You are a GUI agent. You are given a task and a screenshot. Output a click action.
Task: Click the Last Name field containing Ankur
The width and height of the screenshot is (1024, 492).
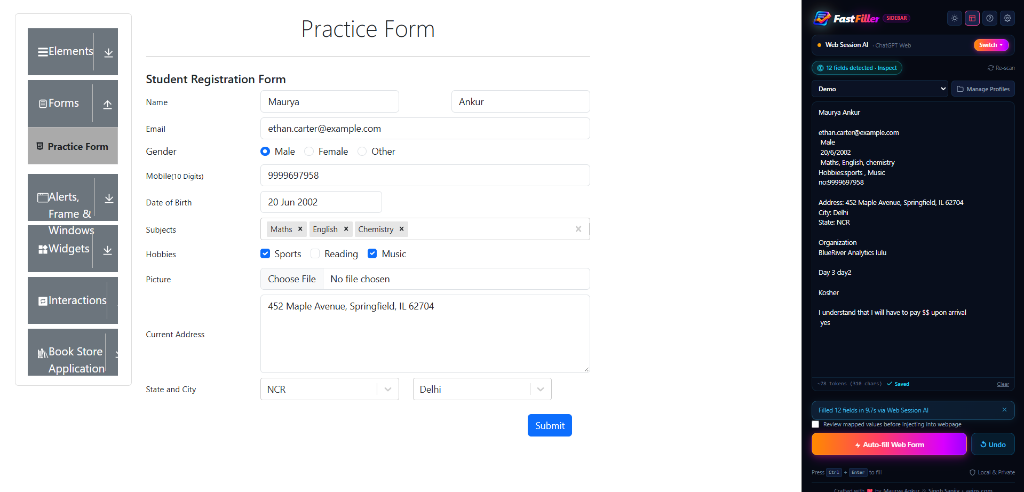[520, 102]
